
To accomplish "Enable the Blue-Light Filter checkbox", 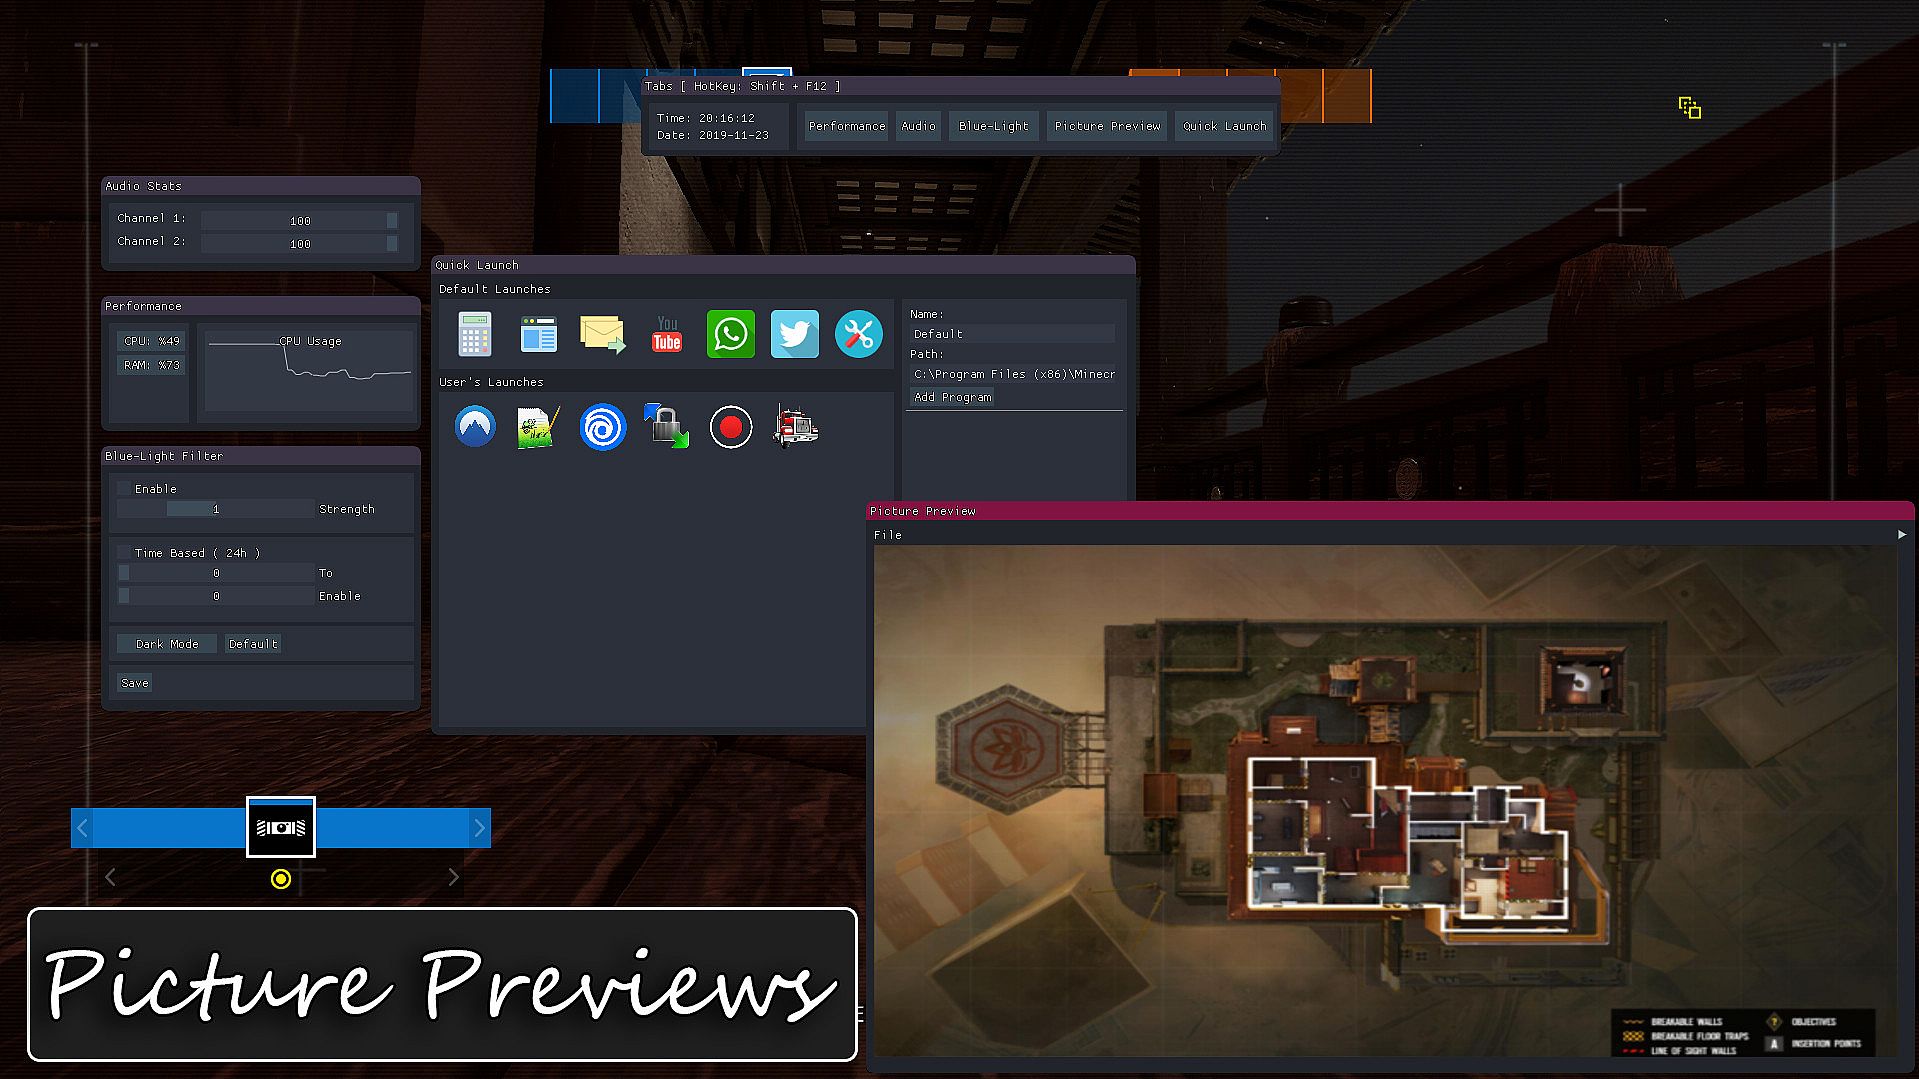I will click(124, 489).
